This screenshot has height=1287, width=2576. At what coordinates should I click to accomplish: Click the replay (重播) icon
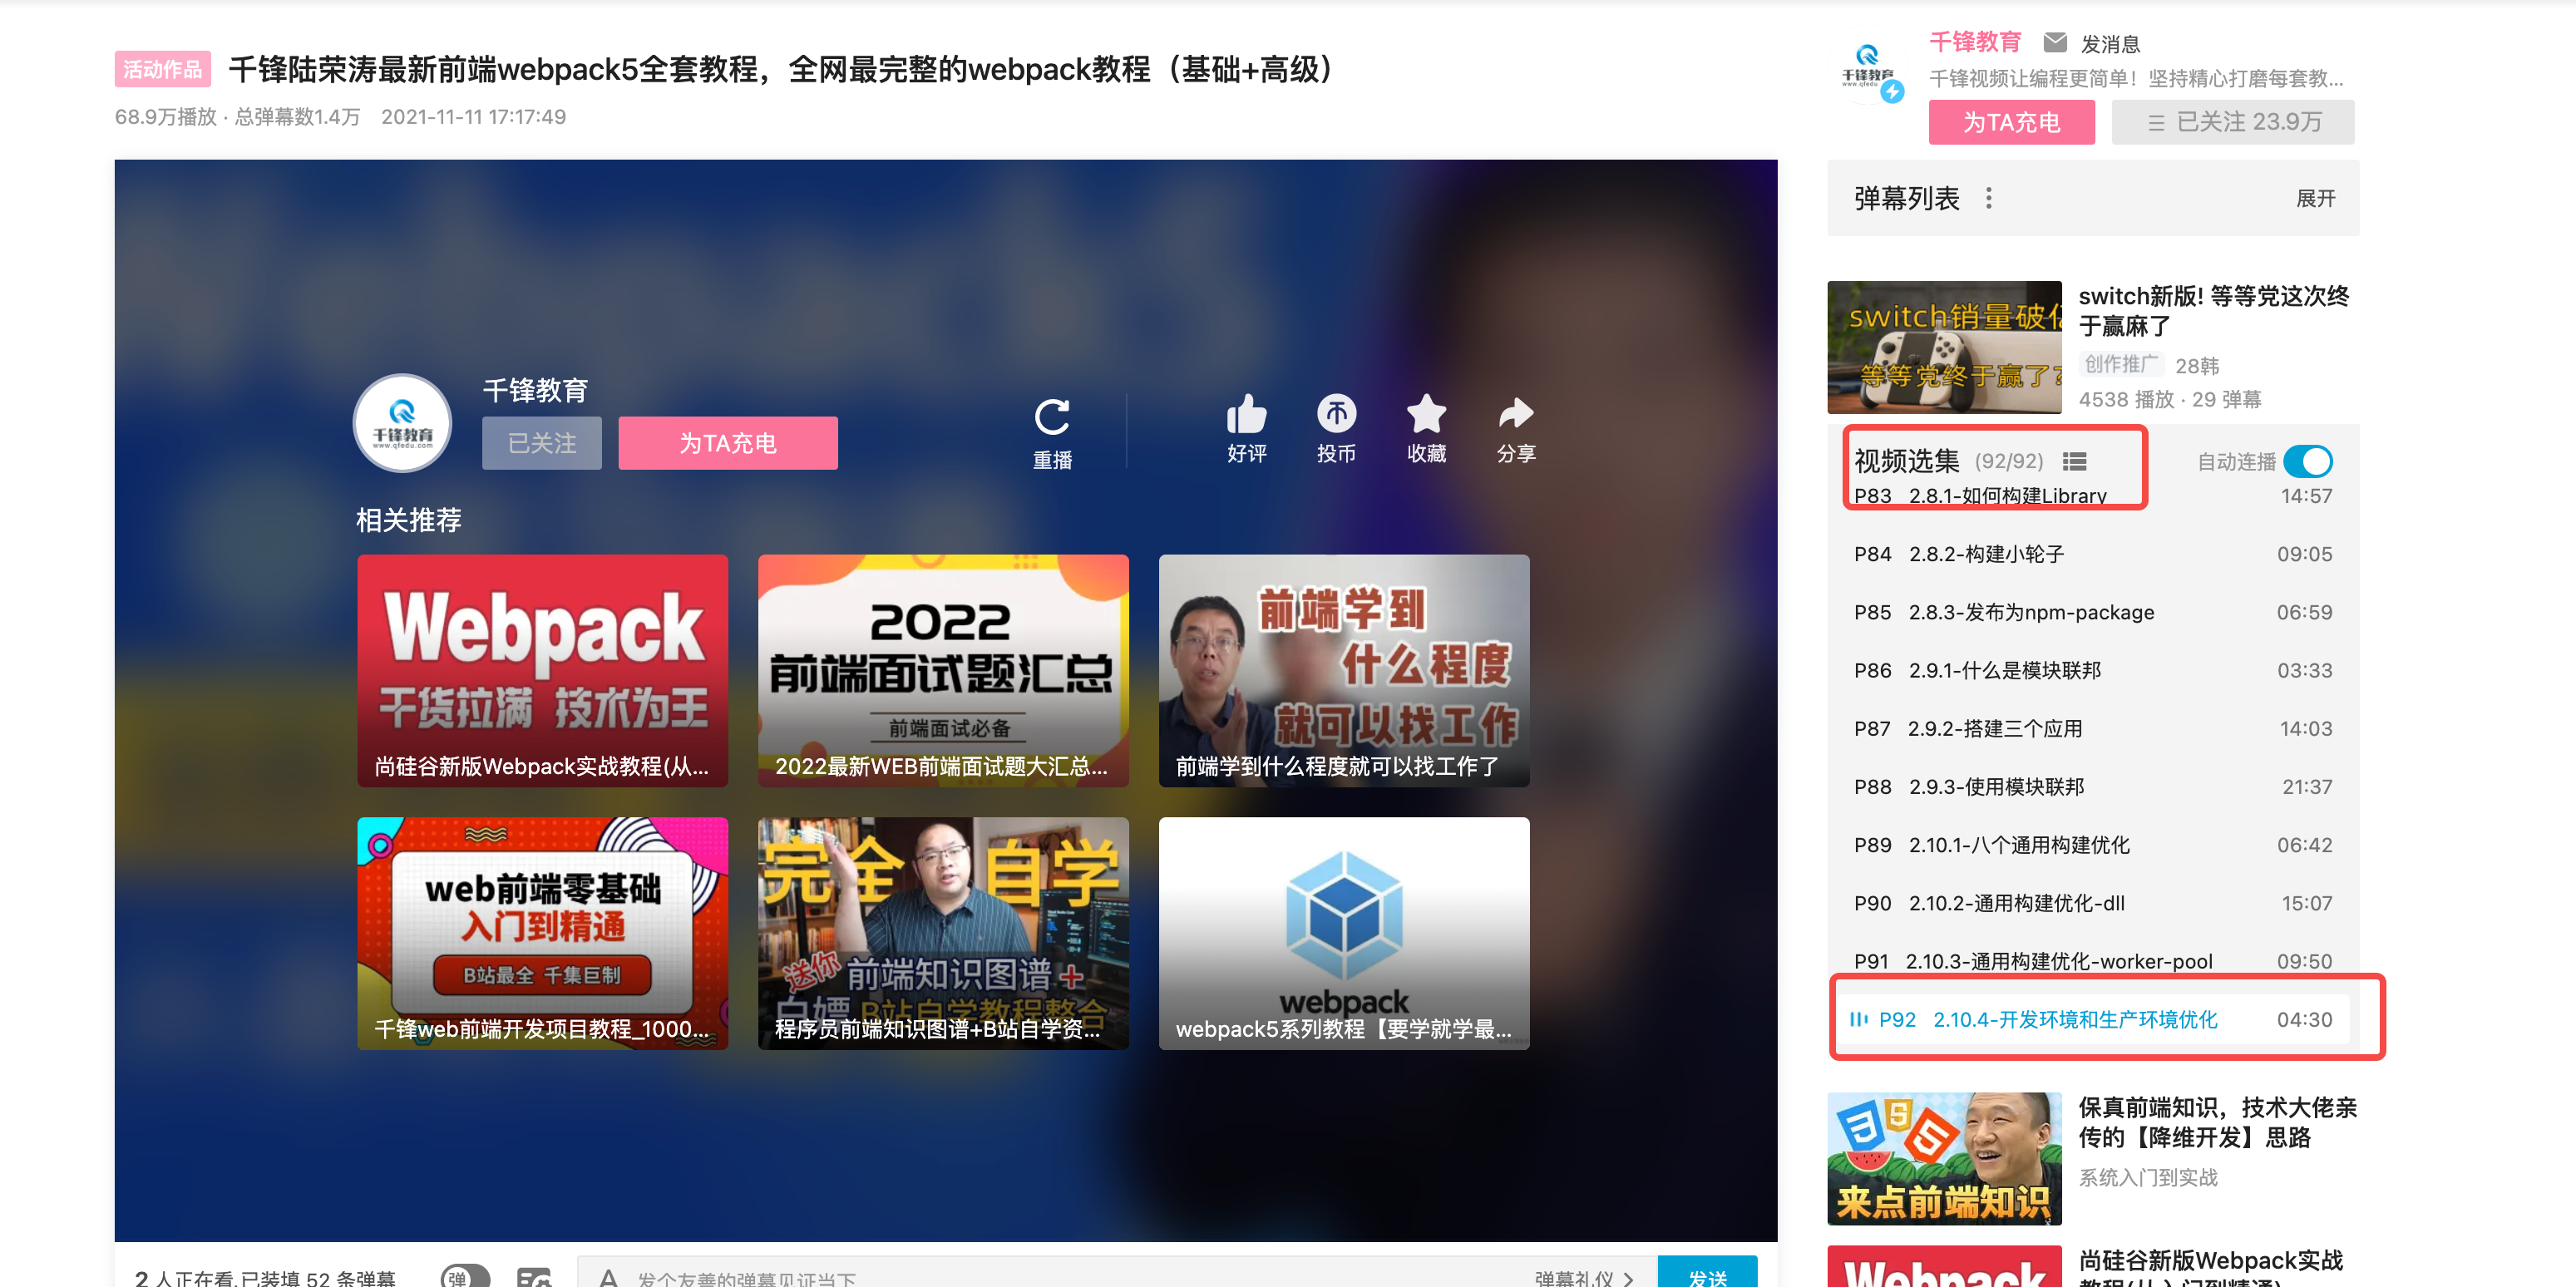[1052, 417]
